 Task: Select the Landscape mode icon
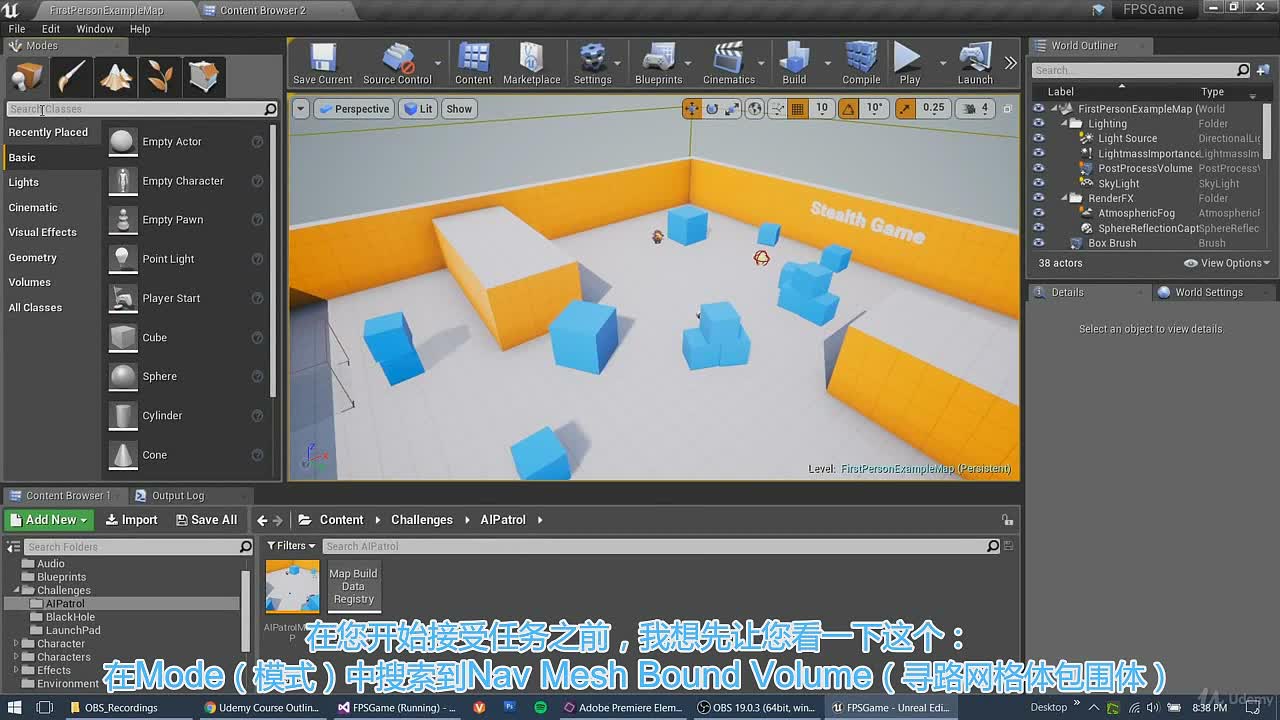[116, 76]
